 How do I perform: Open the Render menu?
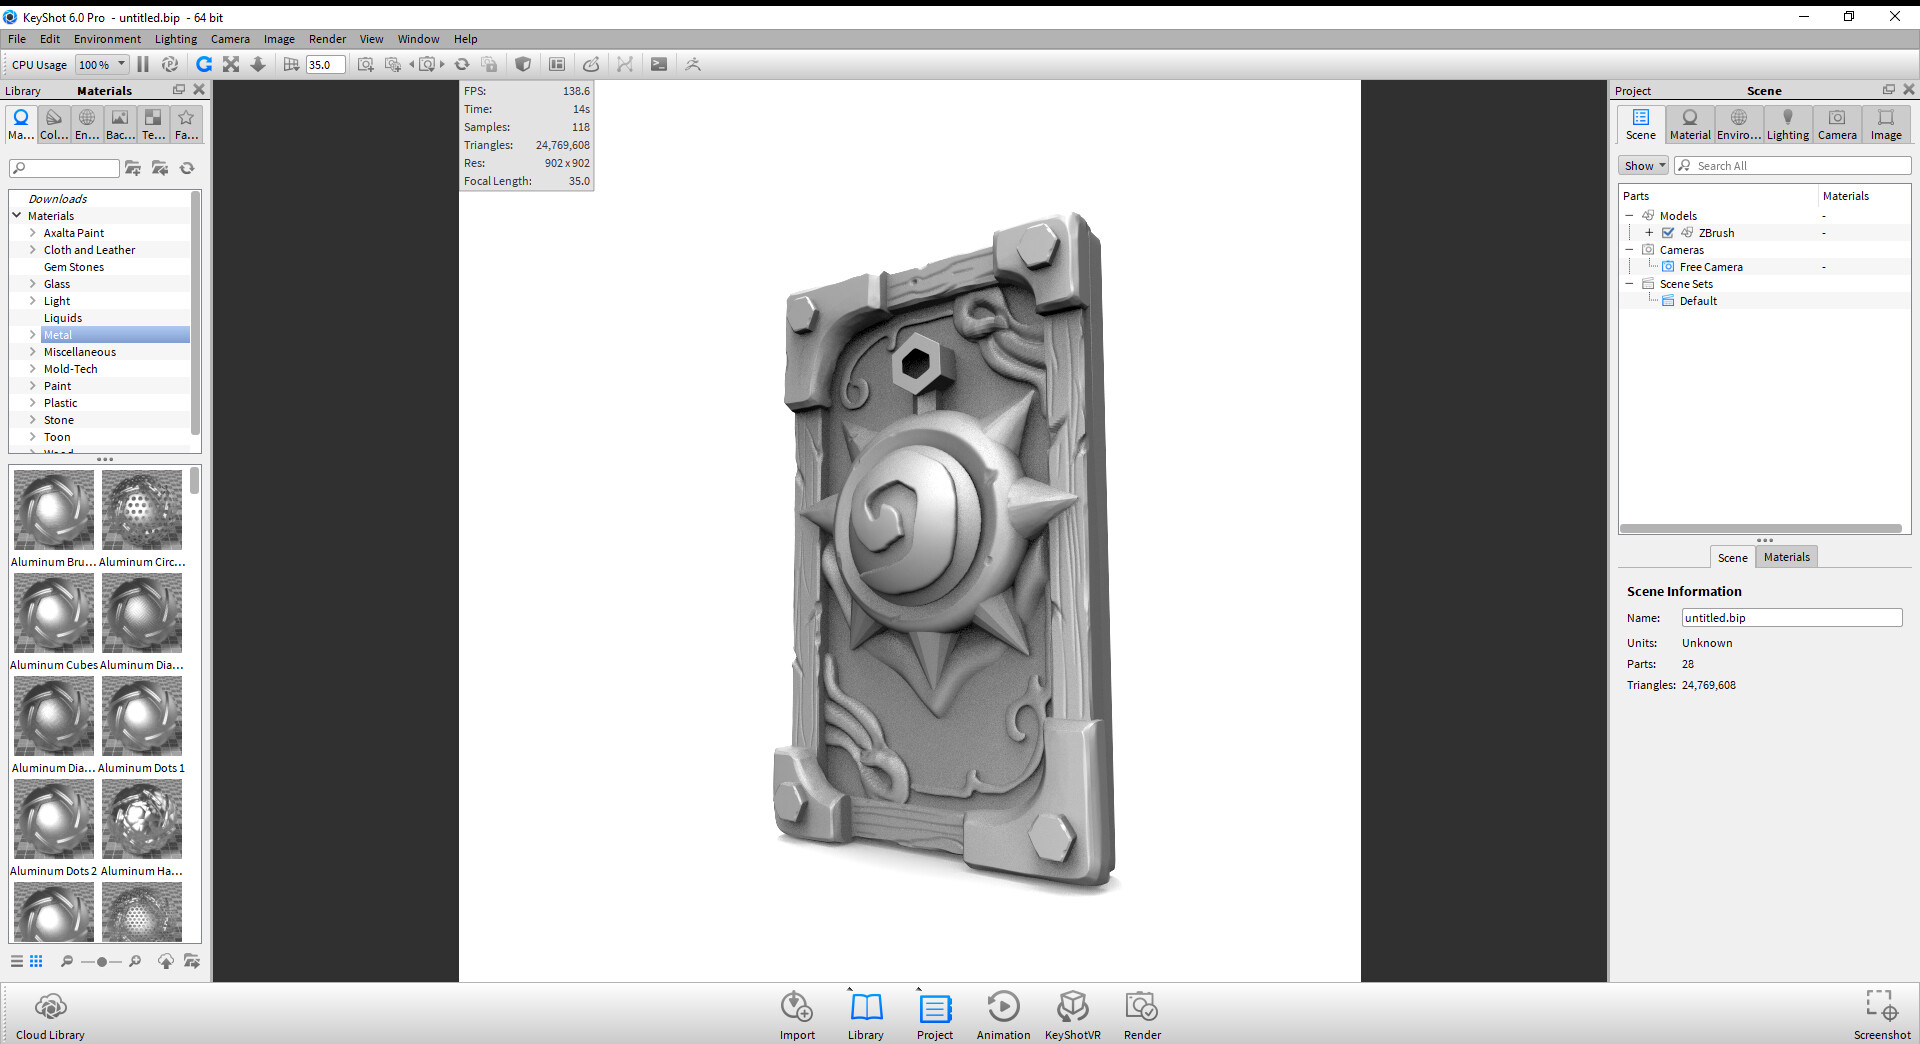[327, 39]
